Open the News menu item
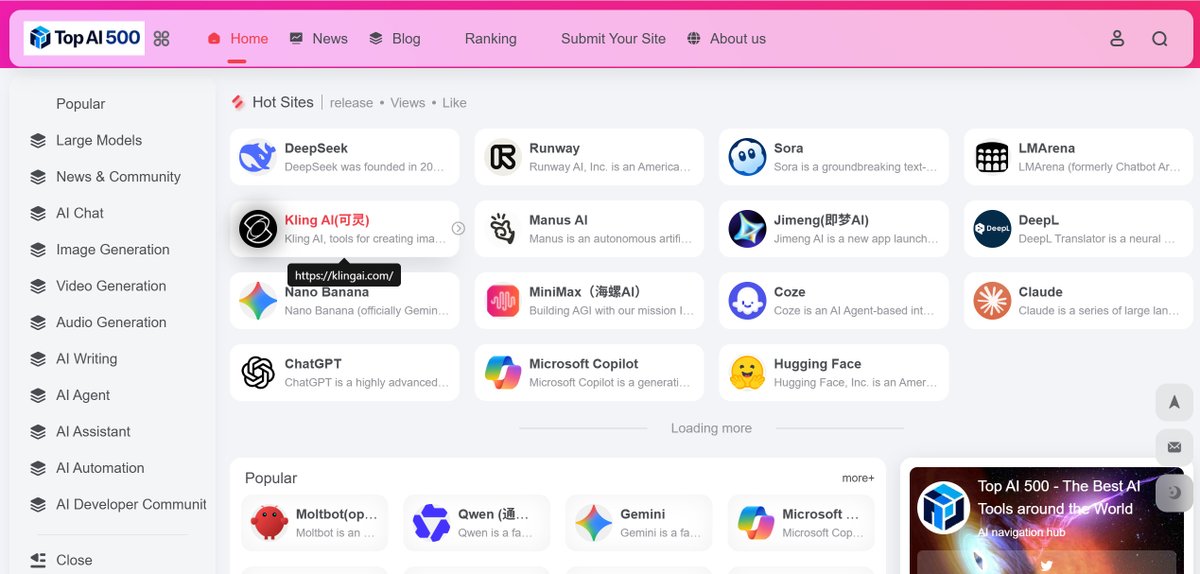 point(318,39)
